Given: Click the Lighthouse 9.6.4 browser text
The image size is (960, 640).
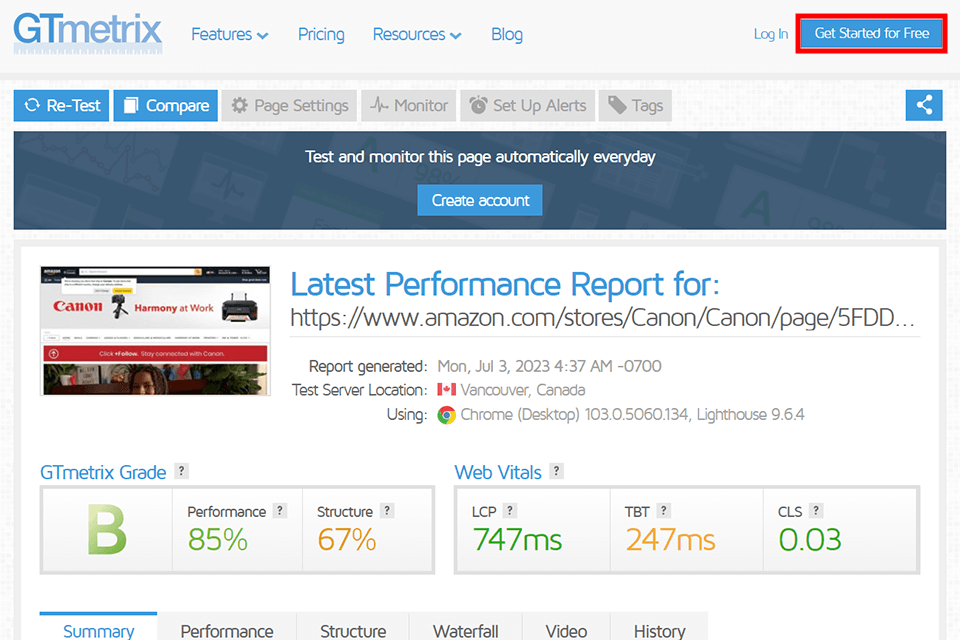Looking at the screenshot, I should (x=751, y=415).
